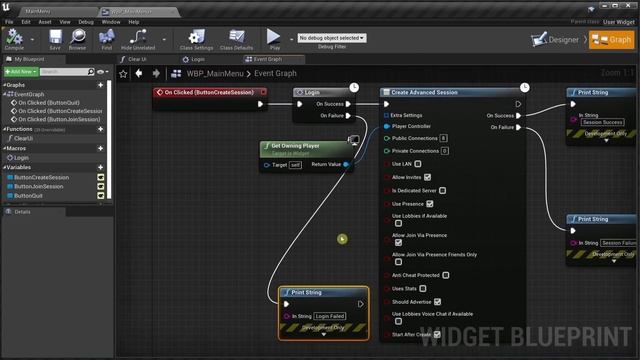This screenshot has height=360, width=640.
Task: Open Play options dropdown arrow
Action: pyautogui.click(x=291, y=40)
